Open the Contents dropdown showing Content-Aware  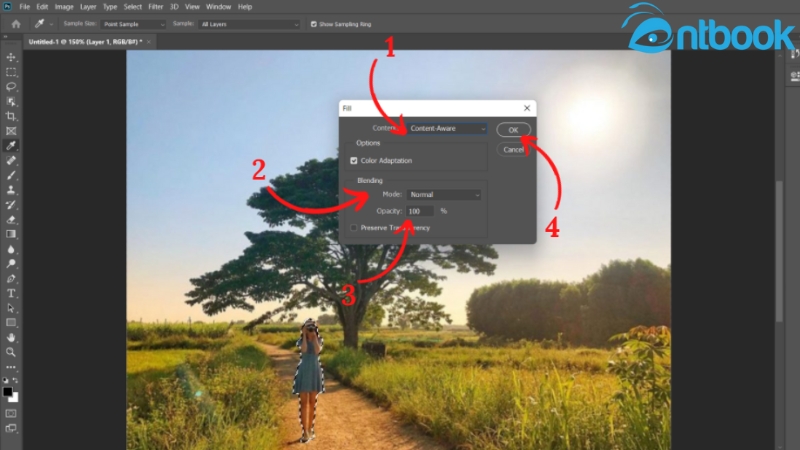click(x=446, y=128)
